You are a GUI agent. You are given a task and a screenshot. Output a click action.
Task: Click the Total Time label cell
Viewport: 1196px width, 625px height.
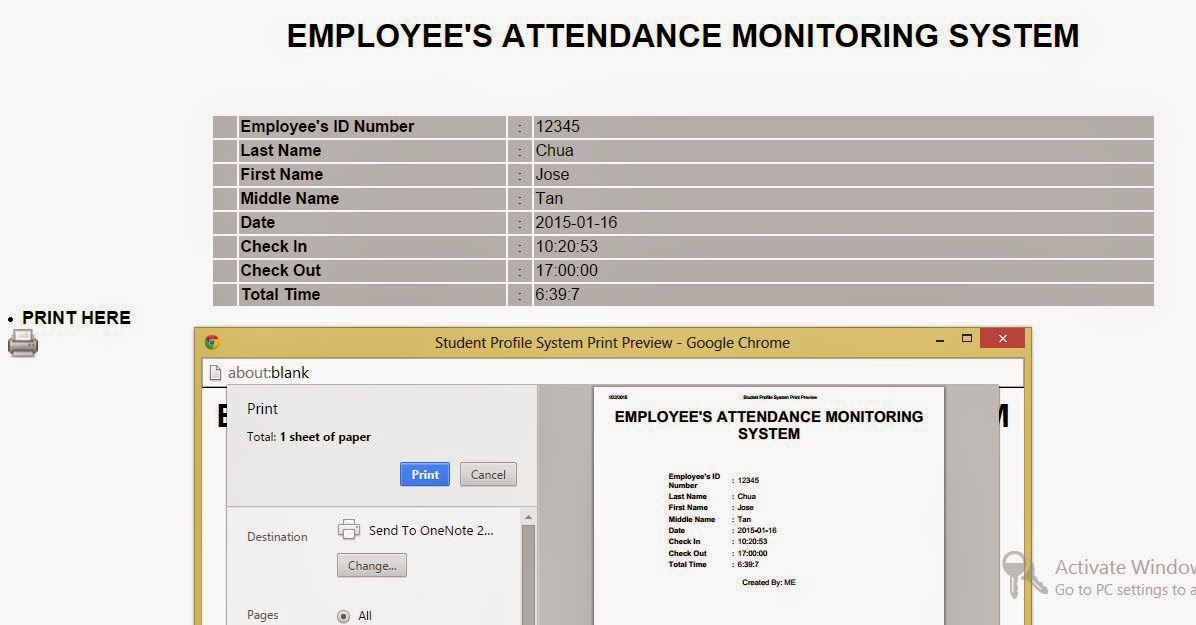(x=372, y=295)
